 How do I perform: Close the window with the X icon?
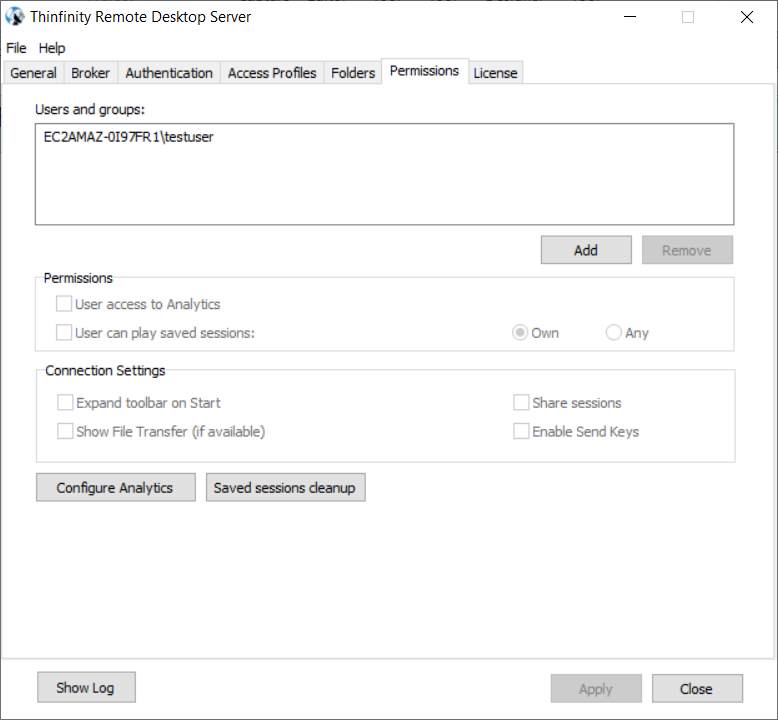coord(747,17)
